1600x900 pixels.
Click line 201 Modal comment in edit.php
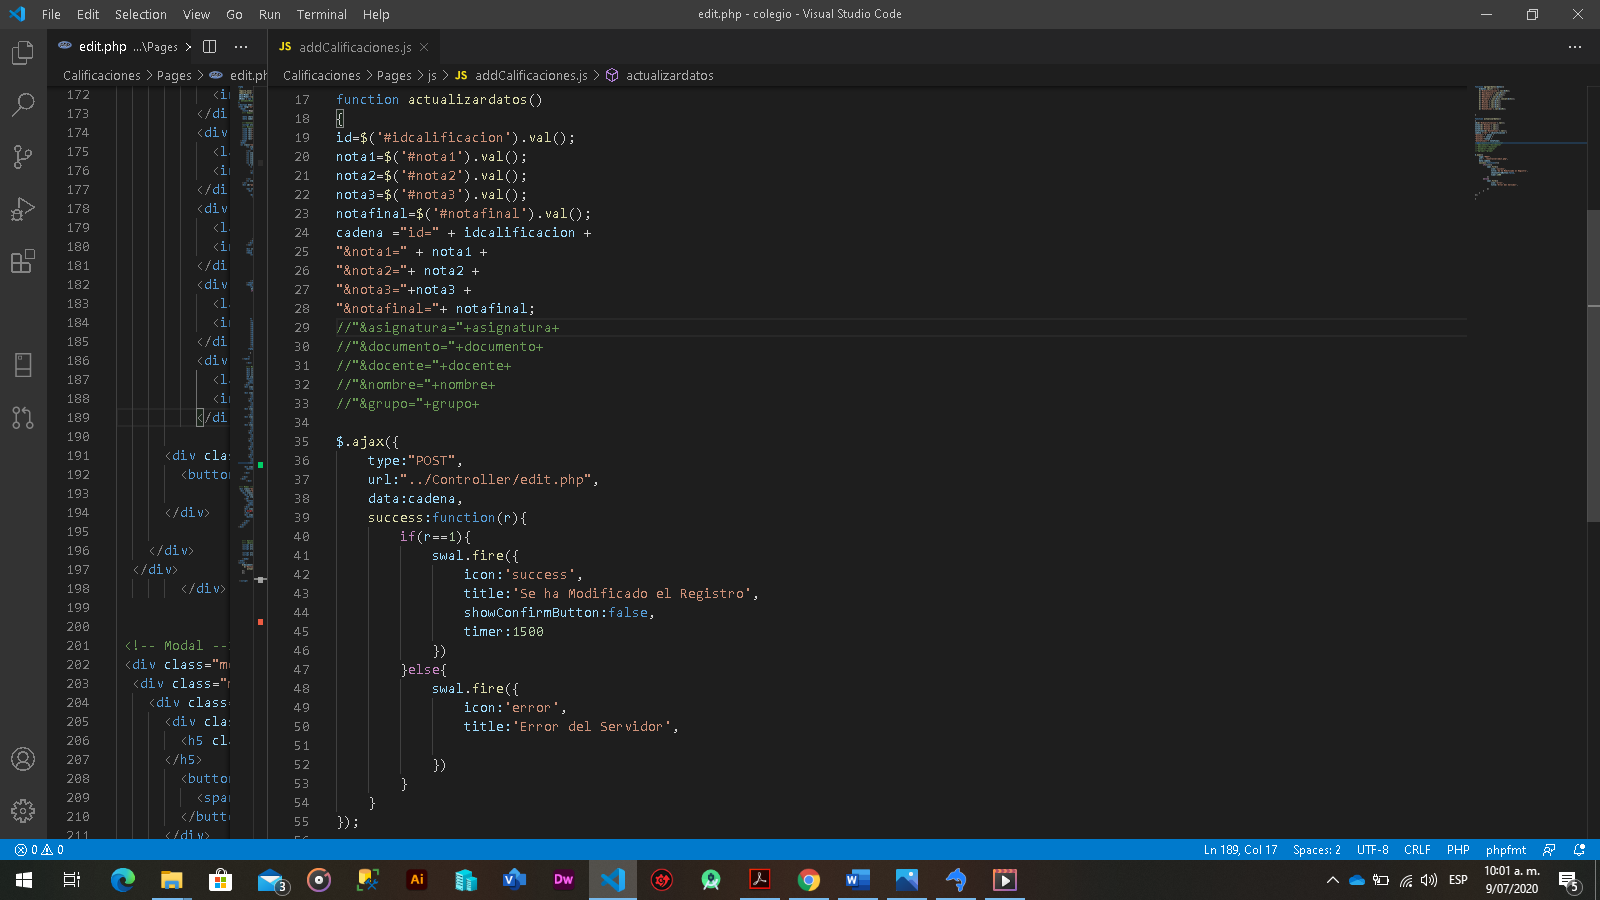176,645
